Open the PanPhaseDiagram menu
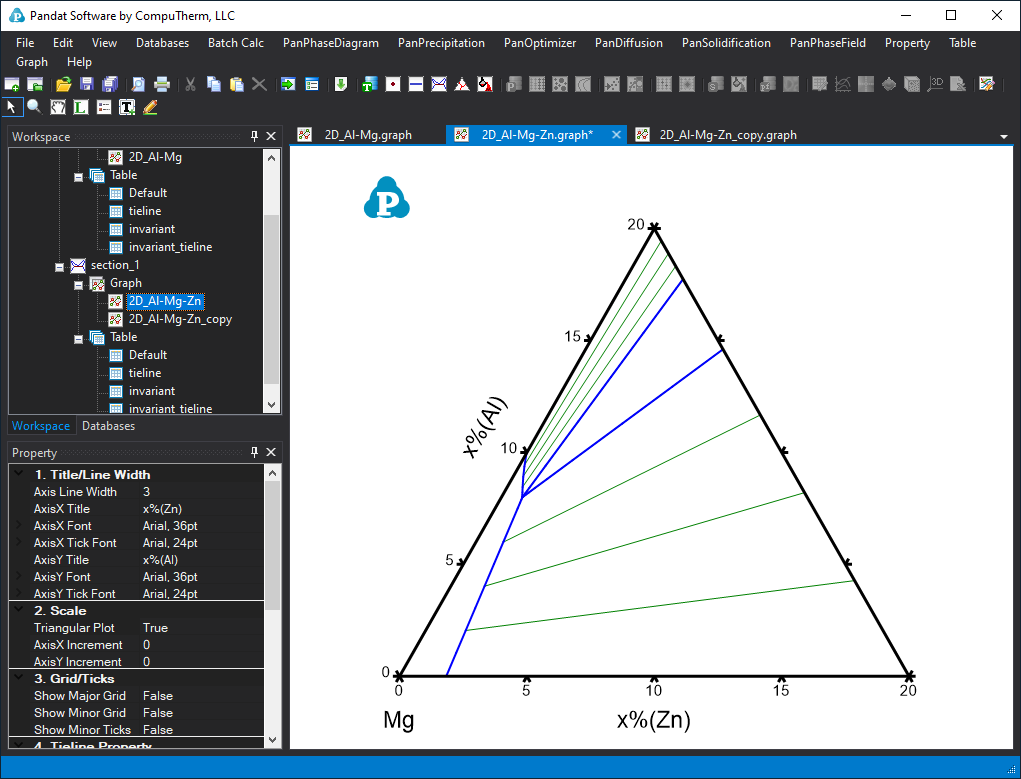Screen dimensions: 1021x779 [330, 43]
